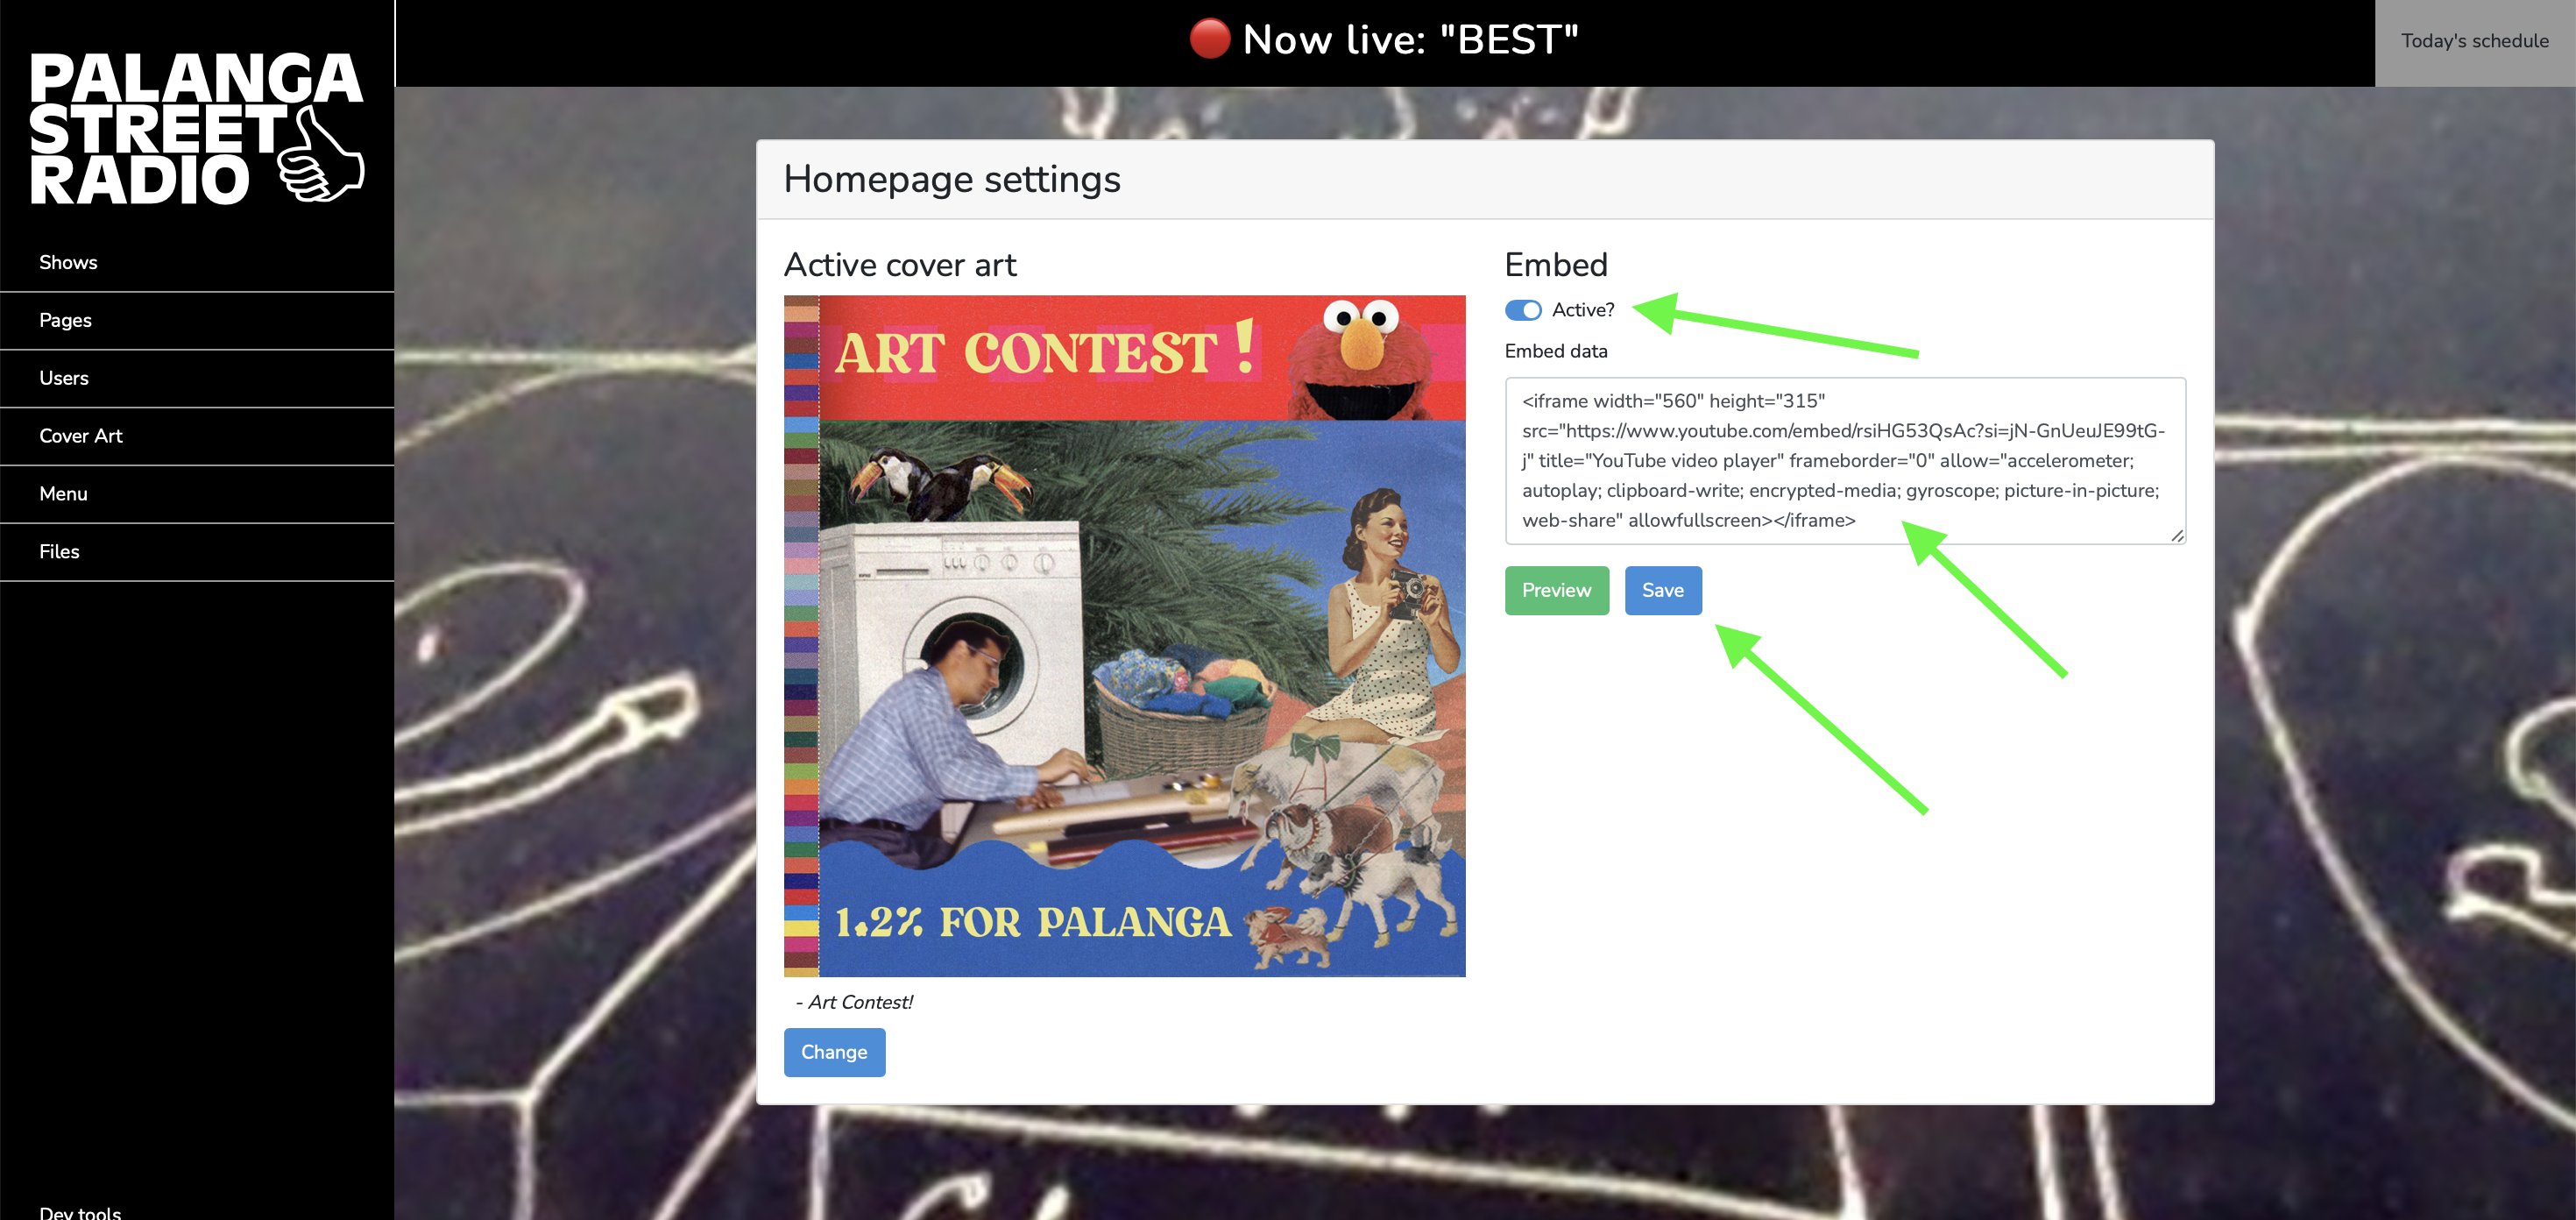Click inside the Embed data textarea
2576x1220 pixels.
click(x=1845, y=461)
